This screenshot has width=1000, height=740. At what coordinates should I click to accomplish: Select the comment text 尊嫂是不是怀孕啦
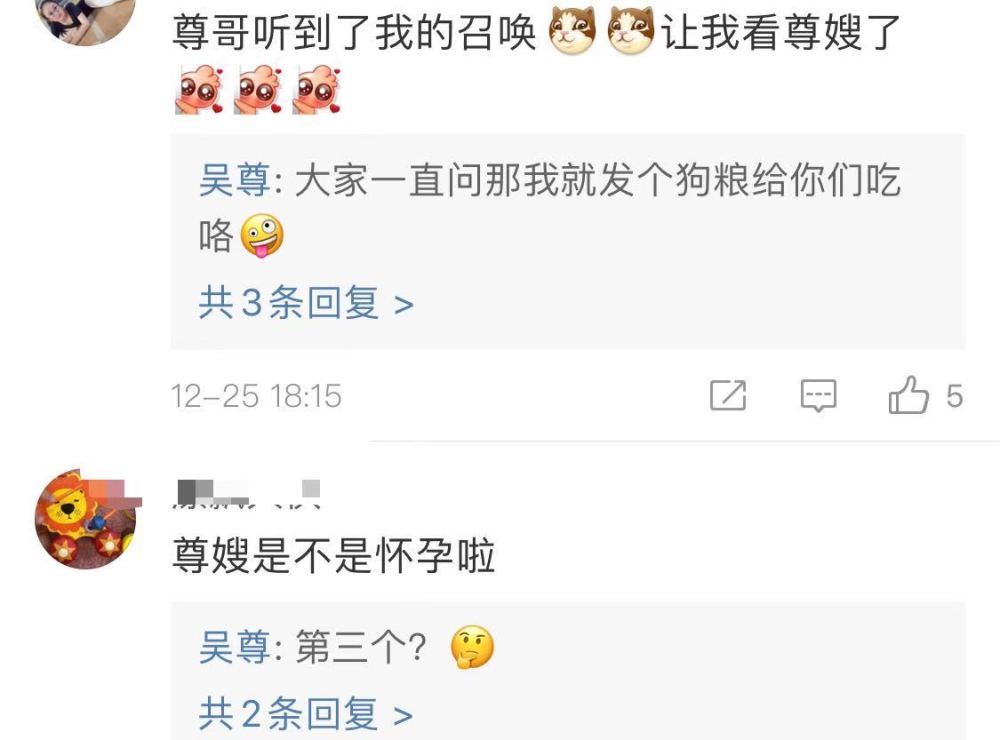334,555
